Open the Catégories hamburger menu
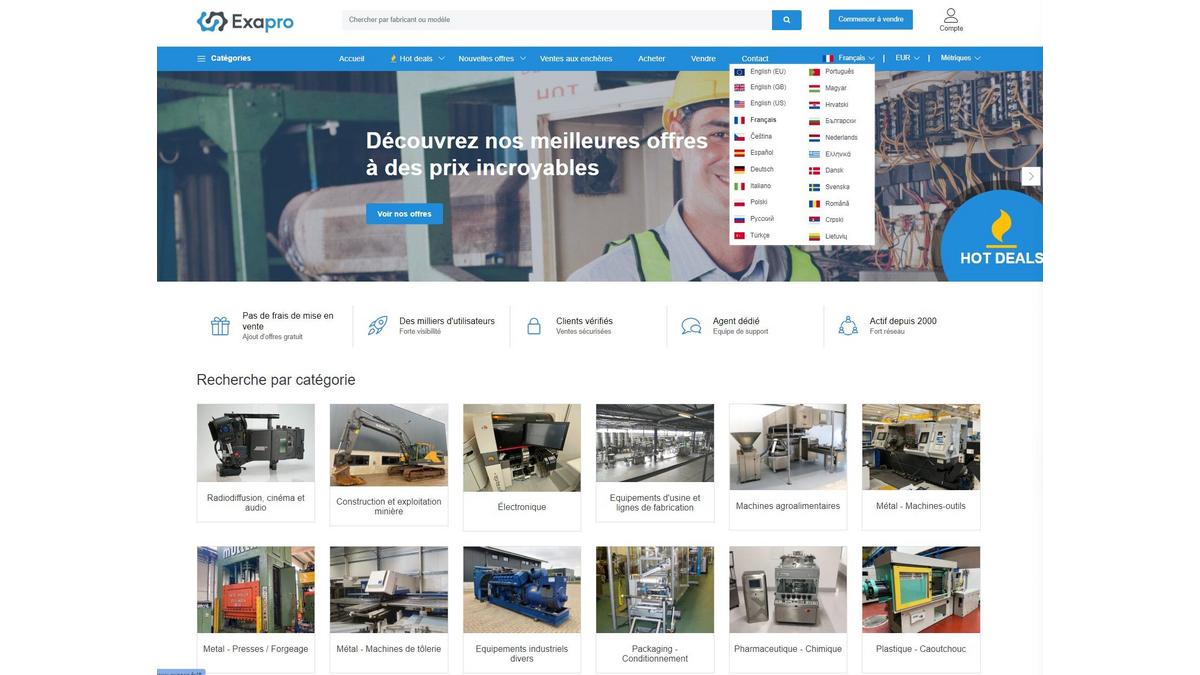1200x675 pixels. click(224, 58)
